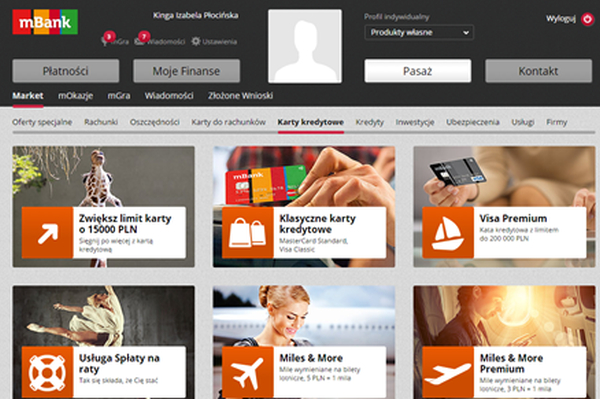Click the Kontakt button
This screenshot has width=600, height=399.
coord(538,71)
